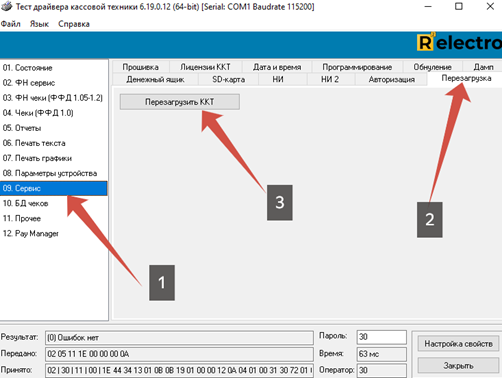
Task: Switch to the НИ 2 tab
Action: point(330,79)
